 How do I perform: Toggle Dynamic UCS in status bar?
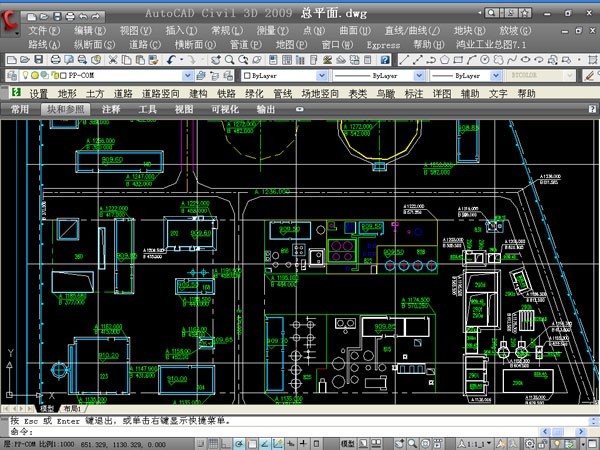pos(277,443)
